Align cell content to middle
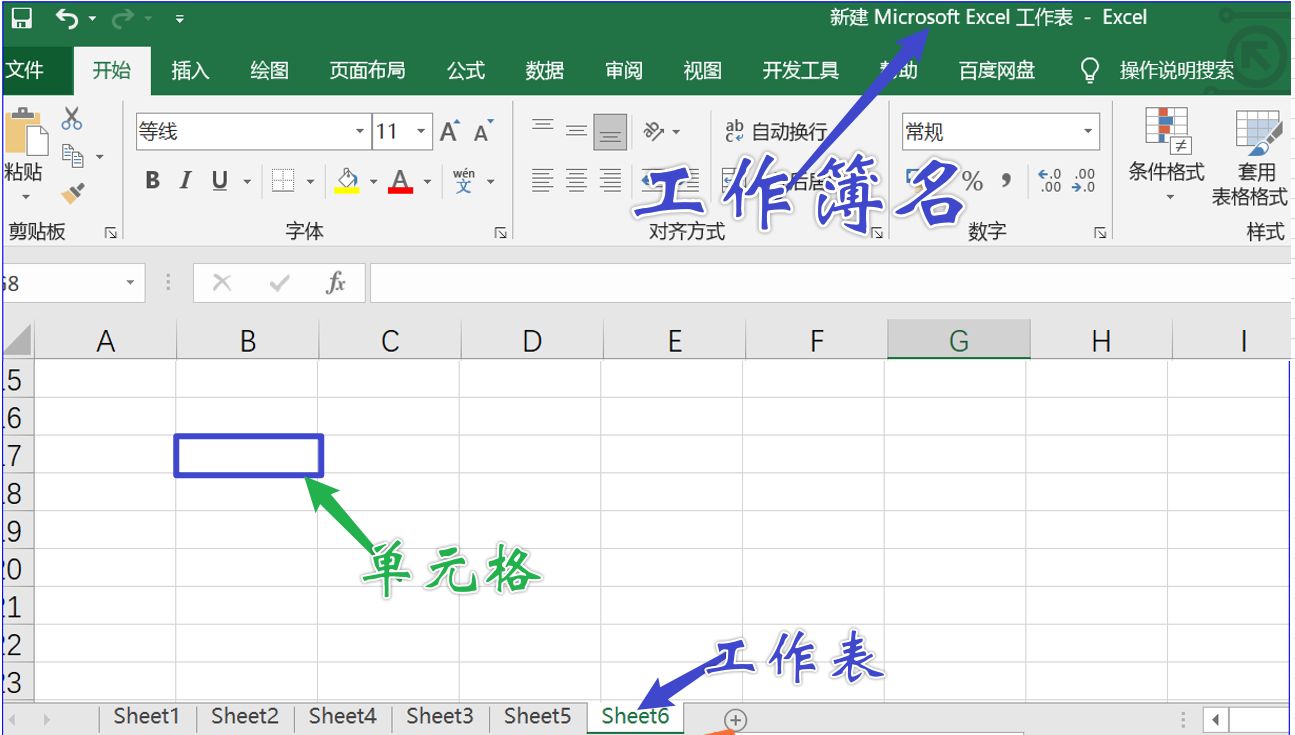Screen dimensions: 1295x735 577,131
